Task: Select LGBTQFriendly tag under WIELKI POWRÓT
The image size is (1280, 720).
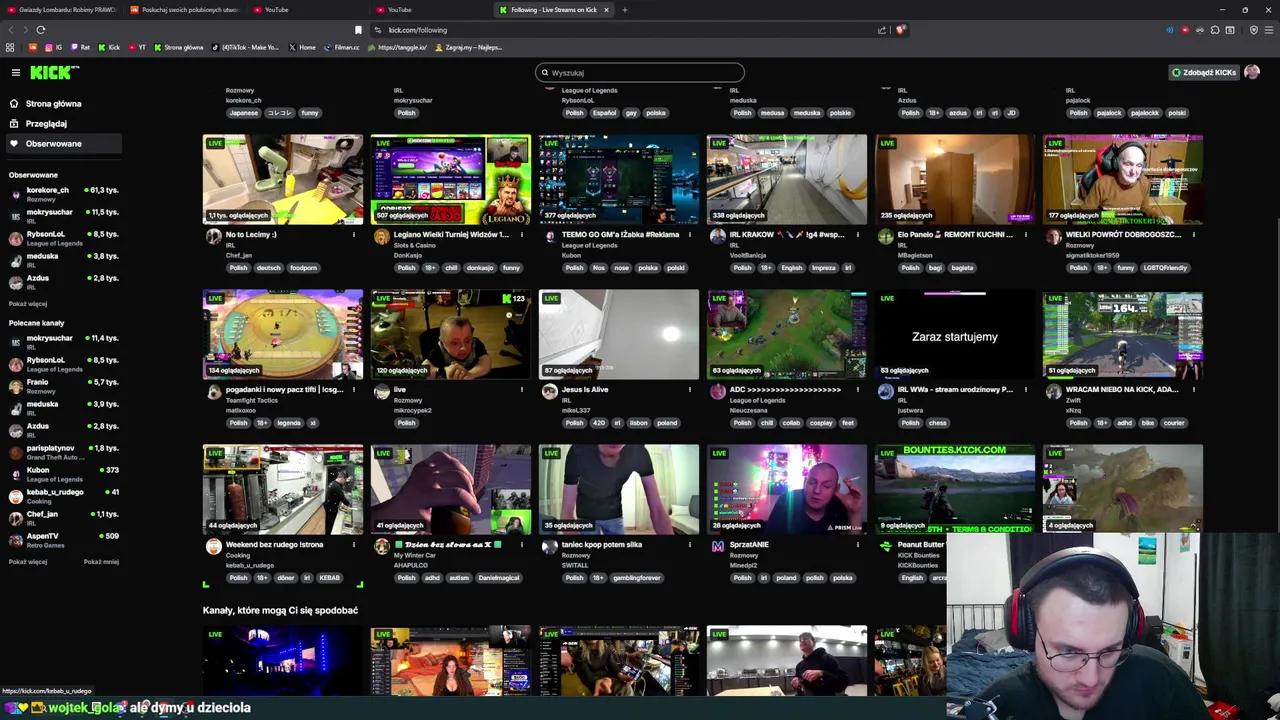Action: 1165,268
